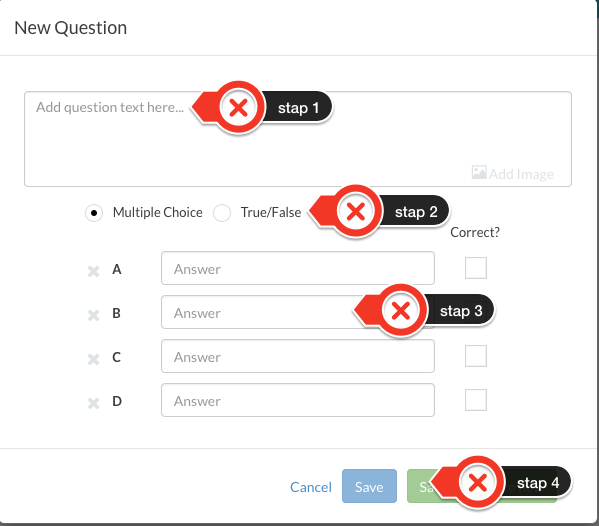
Task: Delete answer option D using the X icon
Action: click(x=93, y=403)
